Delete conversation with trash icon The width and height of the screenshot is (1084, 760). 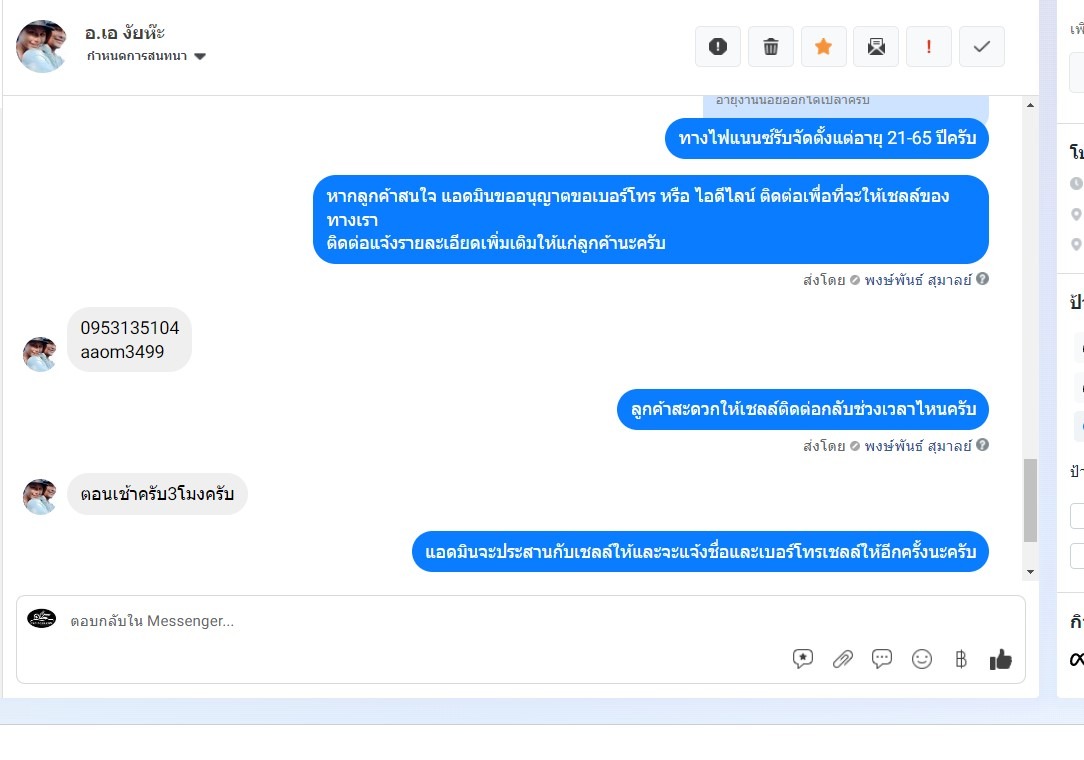tap(771, 46)
